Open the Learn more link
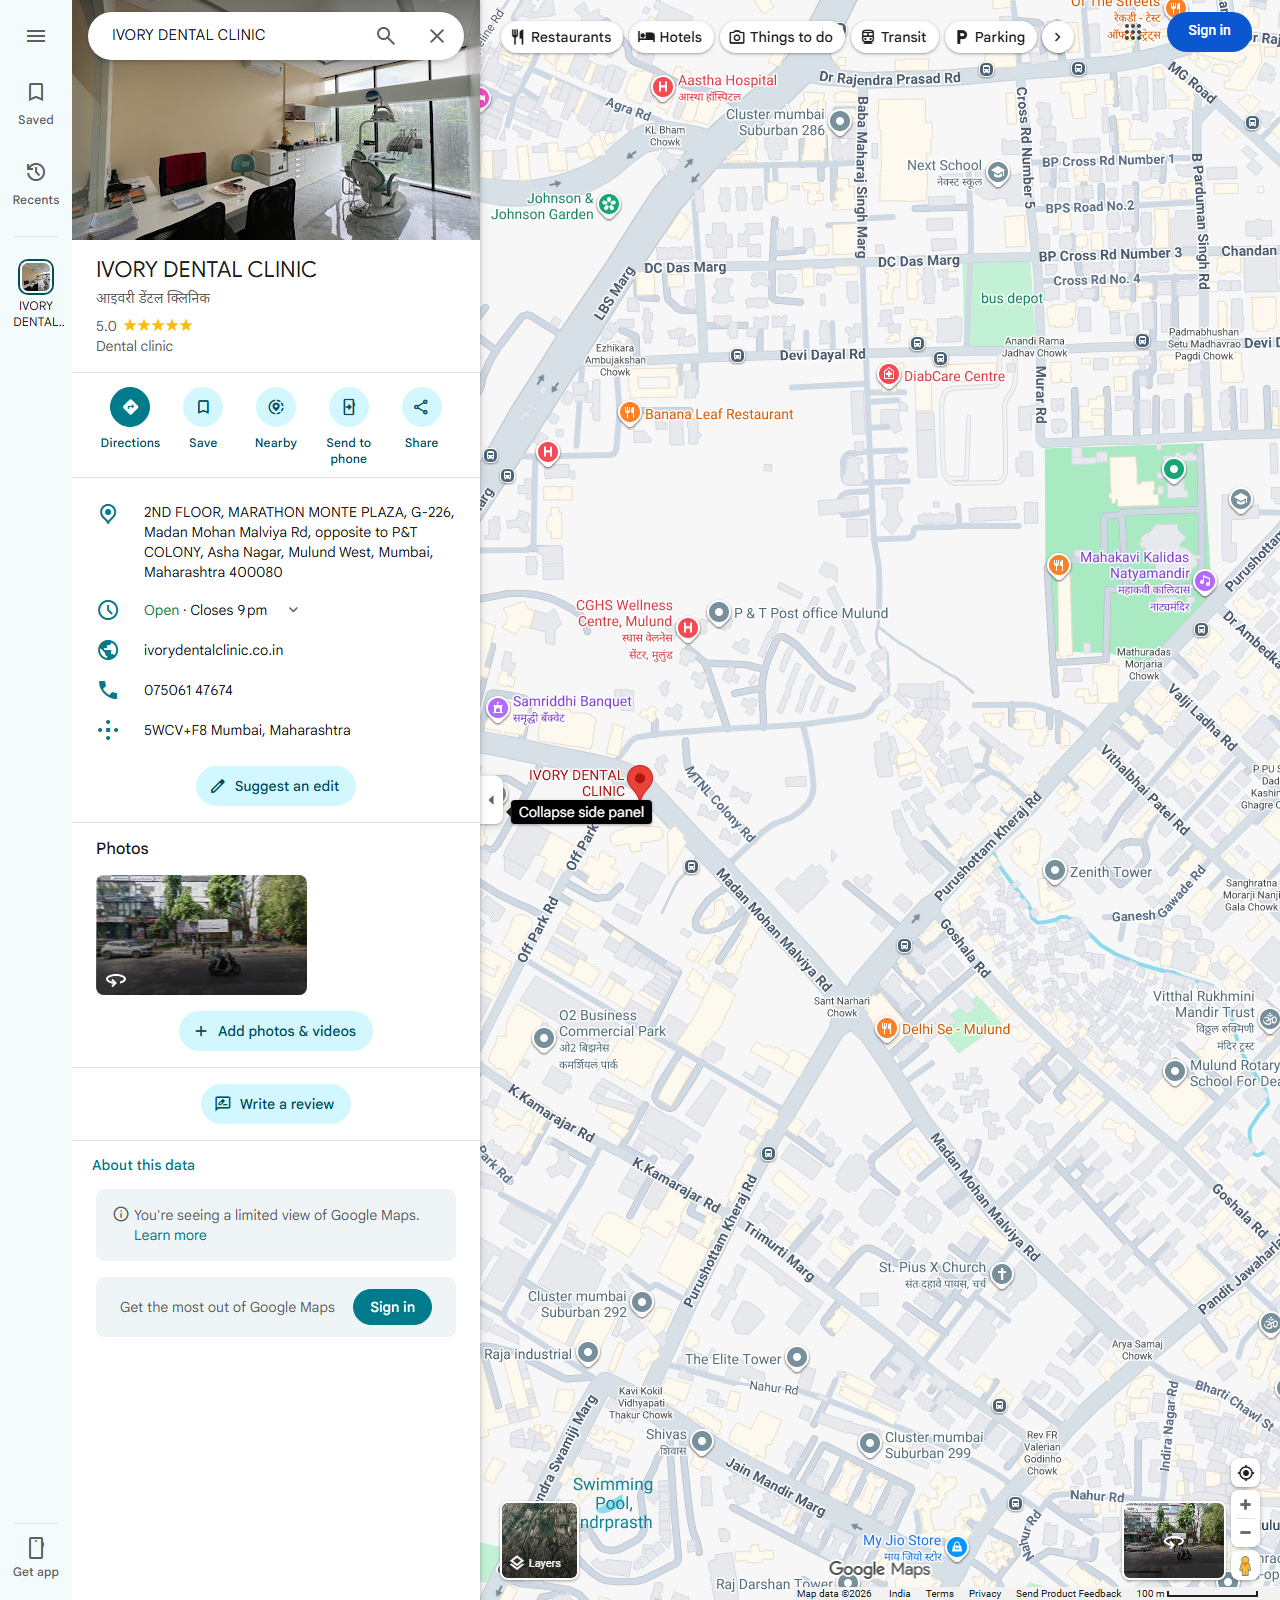The height and width of the screenshot is (1600, 1280). (x=170, y=1235)
